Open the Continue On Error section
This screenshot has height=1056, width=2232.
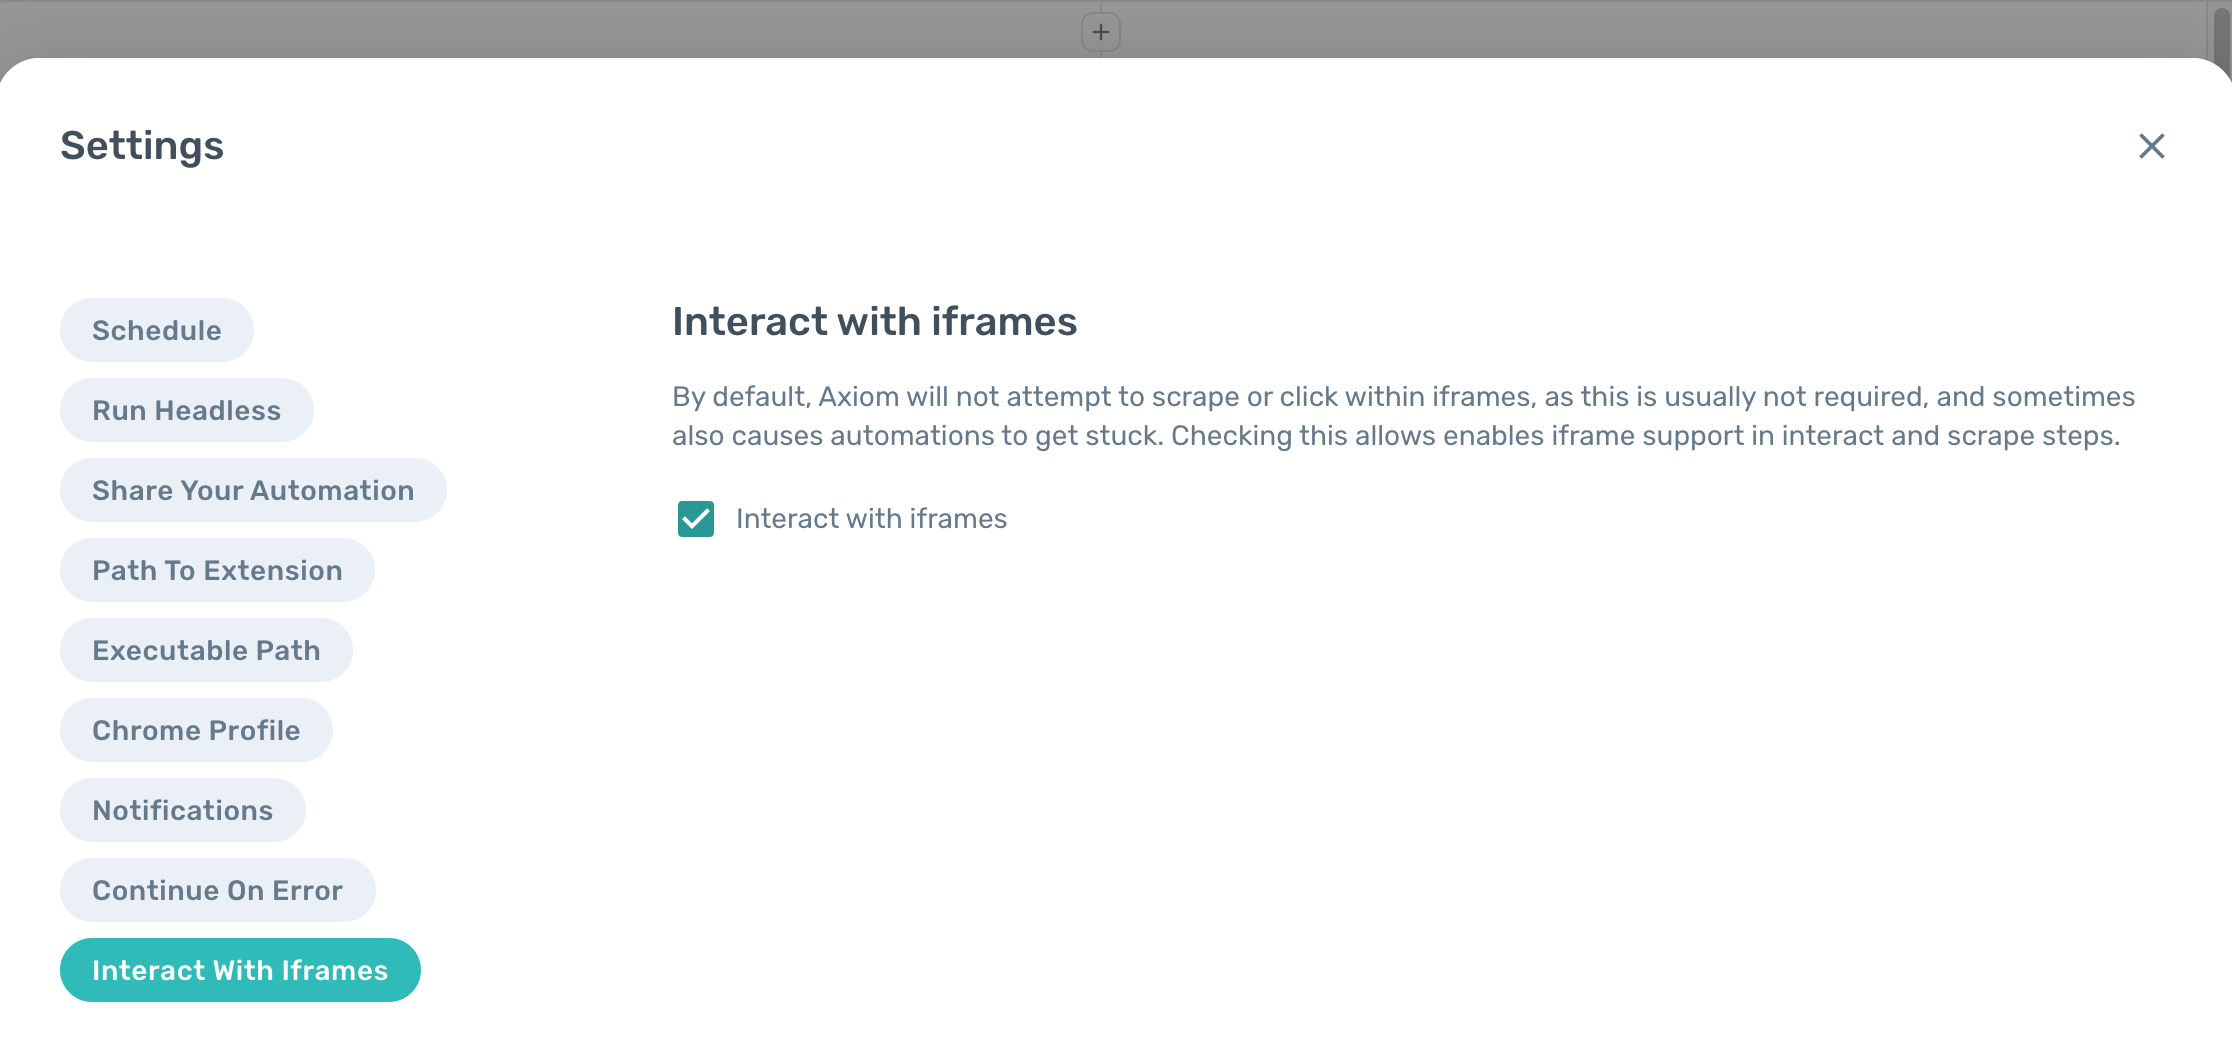(x=217, y=890)
